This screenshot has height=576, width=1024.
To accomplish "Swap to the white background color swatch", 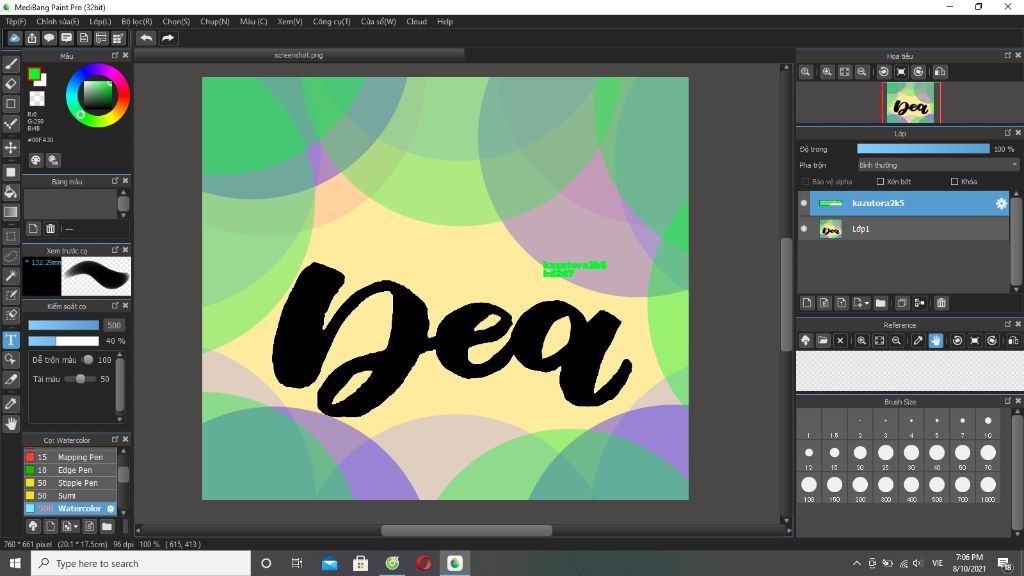I will (x=42, y=82).
